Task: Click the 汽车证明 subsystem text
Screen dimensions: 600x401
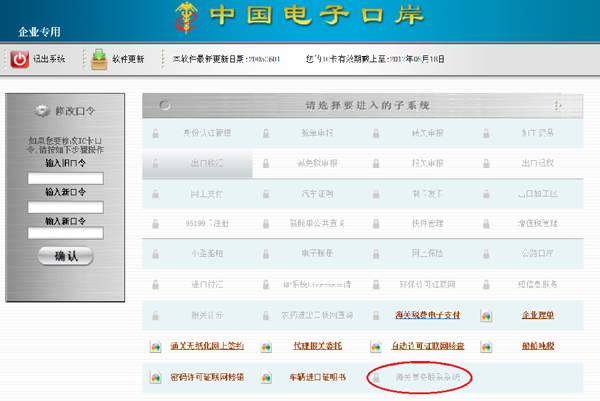Action: tap(317, 194)
